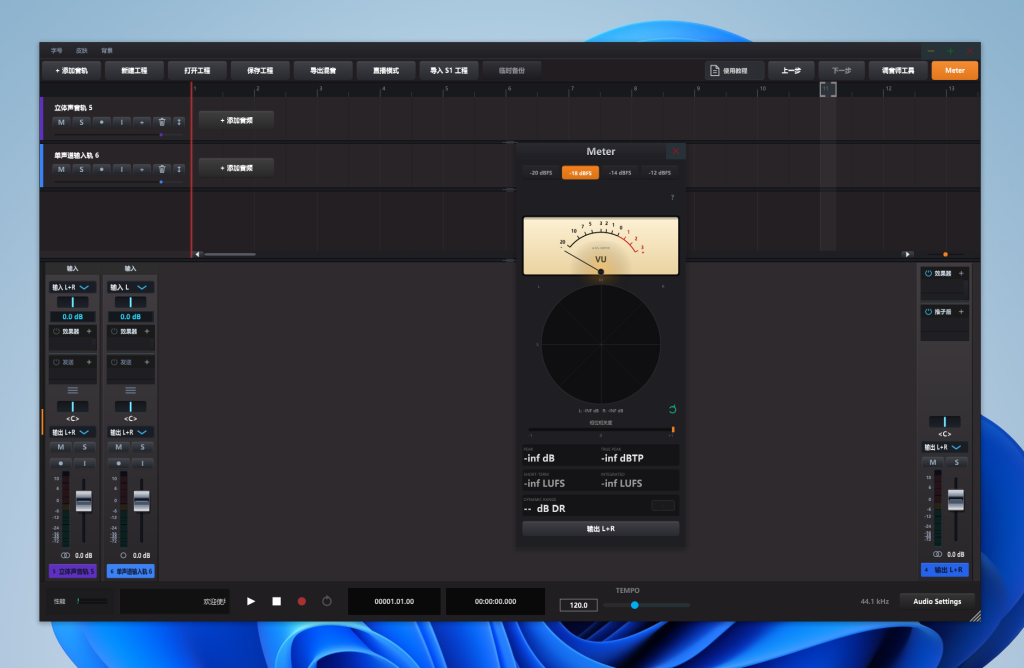
Task: Click the height-arrows icon on 立体声音轨 5
Action: 179,122
